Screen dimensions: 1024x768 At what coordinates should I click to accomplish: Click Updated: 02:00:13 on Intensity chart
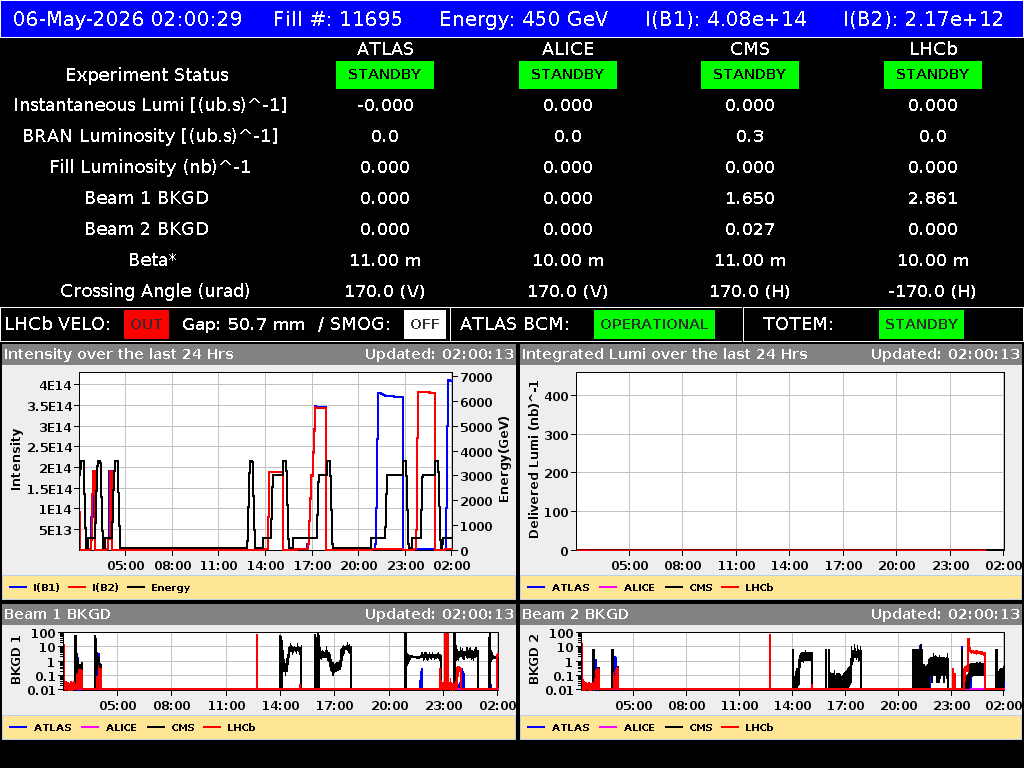pos(440,354)
